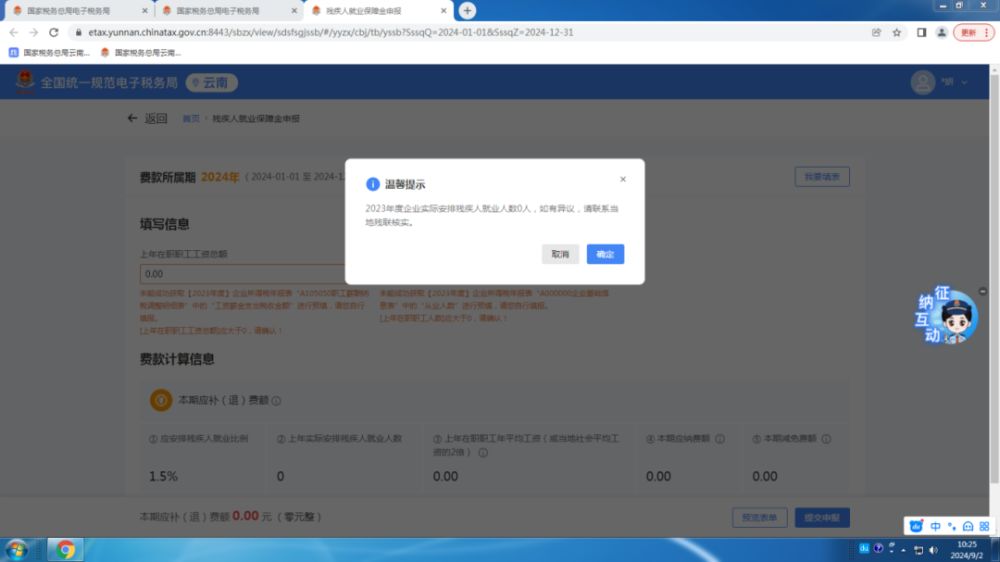Switch to the second 国家税务总局电子税务局 tab
This screenshot has height=562, width=1000.
tap(225, 11)
